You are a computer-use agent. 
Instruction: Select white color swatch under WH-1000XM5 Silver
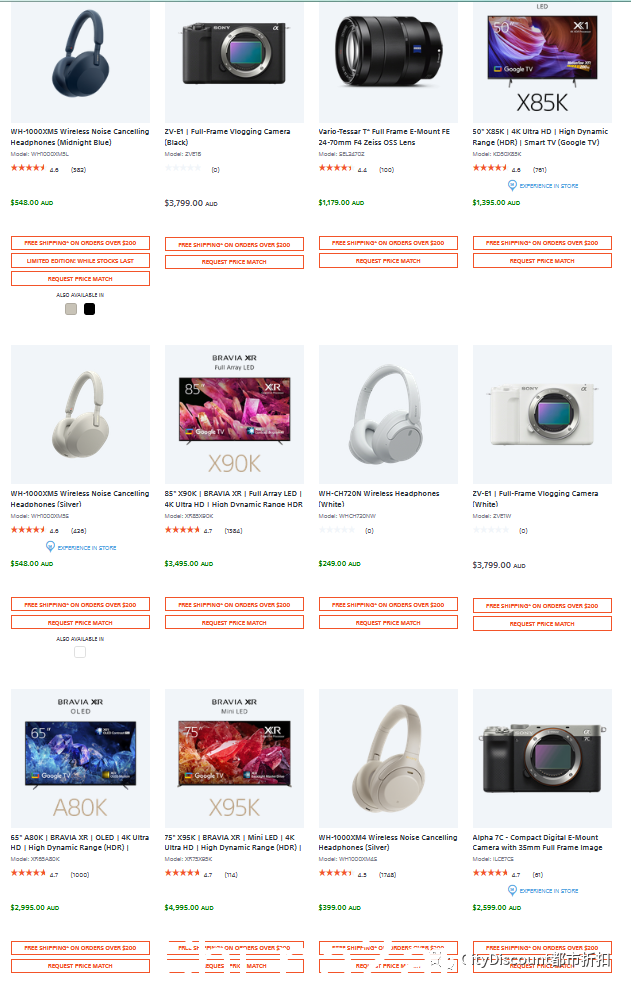pos(80,652)
